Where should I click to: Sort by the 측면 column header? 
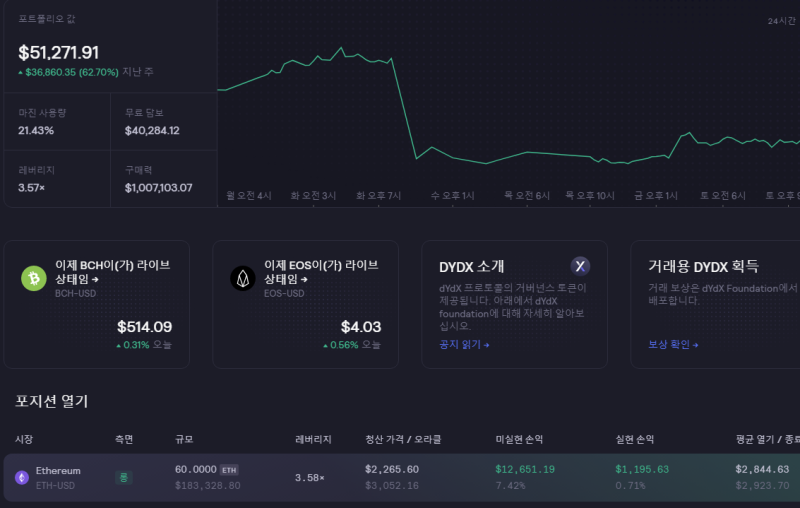point(124,439)
